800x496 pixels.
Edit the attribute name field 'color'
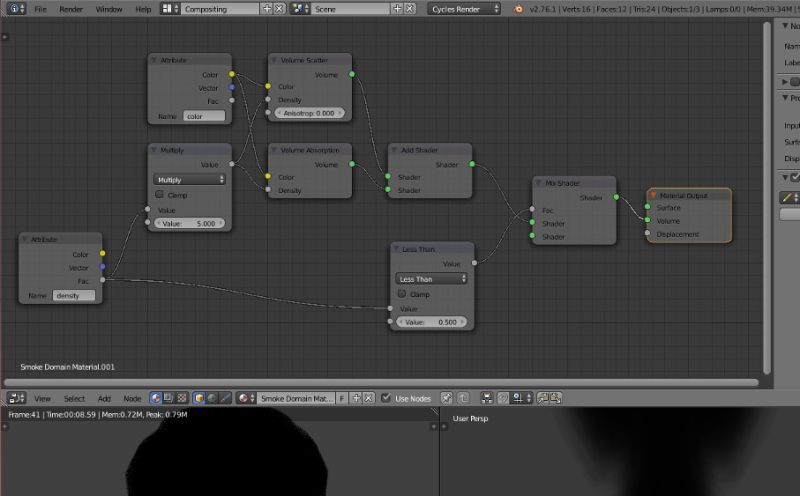(x=204, y=116)
